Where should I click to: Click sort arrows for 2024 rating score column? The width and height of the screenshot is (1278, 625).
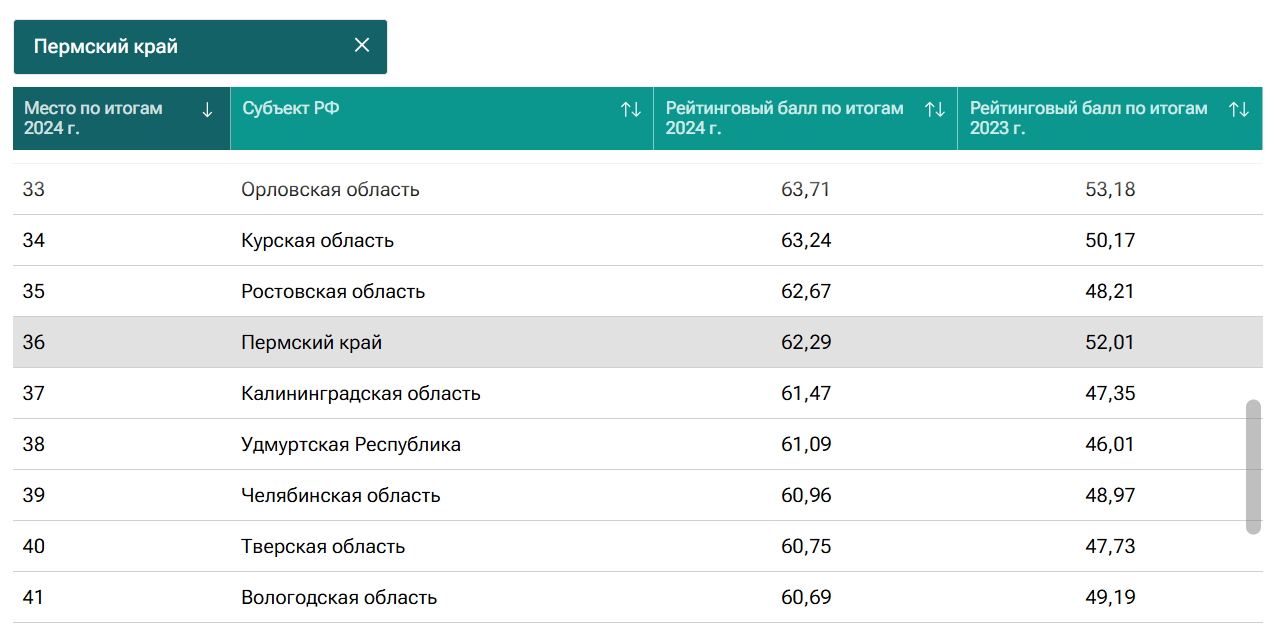[x=934, y=110]
